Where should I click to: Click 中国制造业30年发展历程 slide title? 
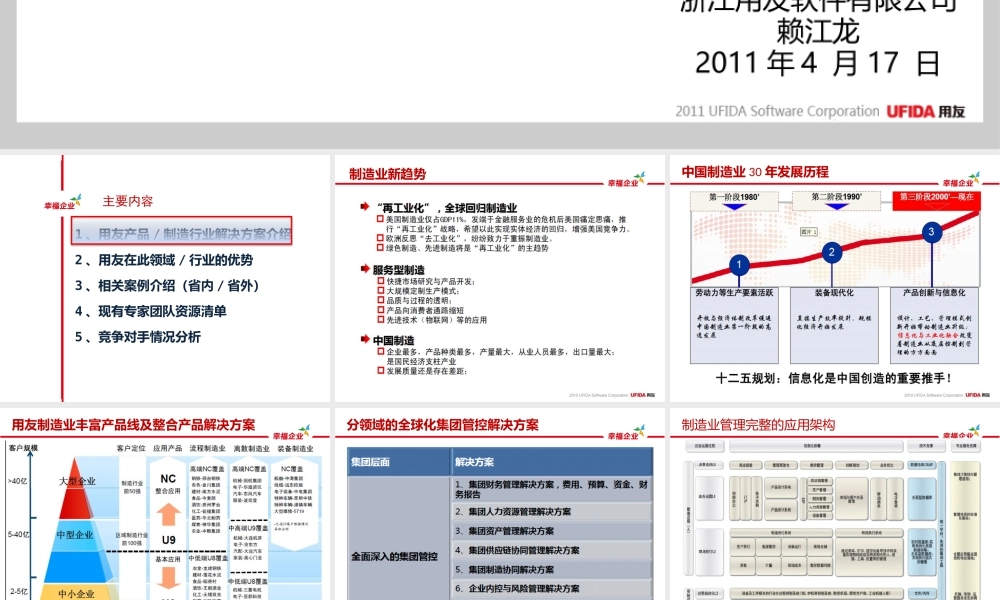tap(755, 172)
